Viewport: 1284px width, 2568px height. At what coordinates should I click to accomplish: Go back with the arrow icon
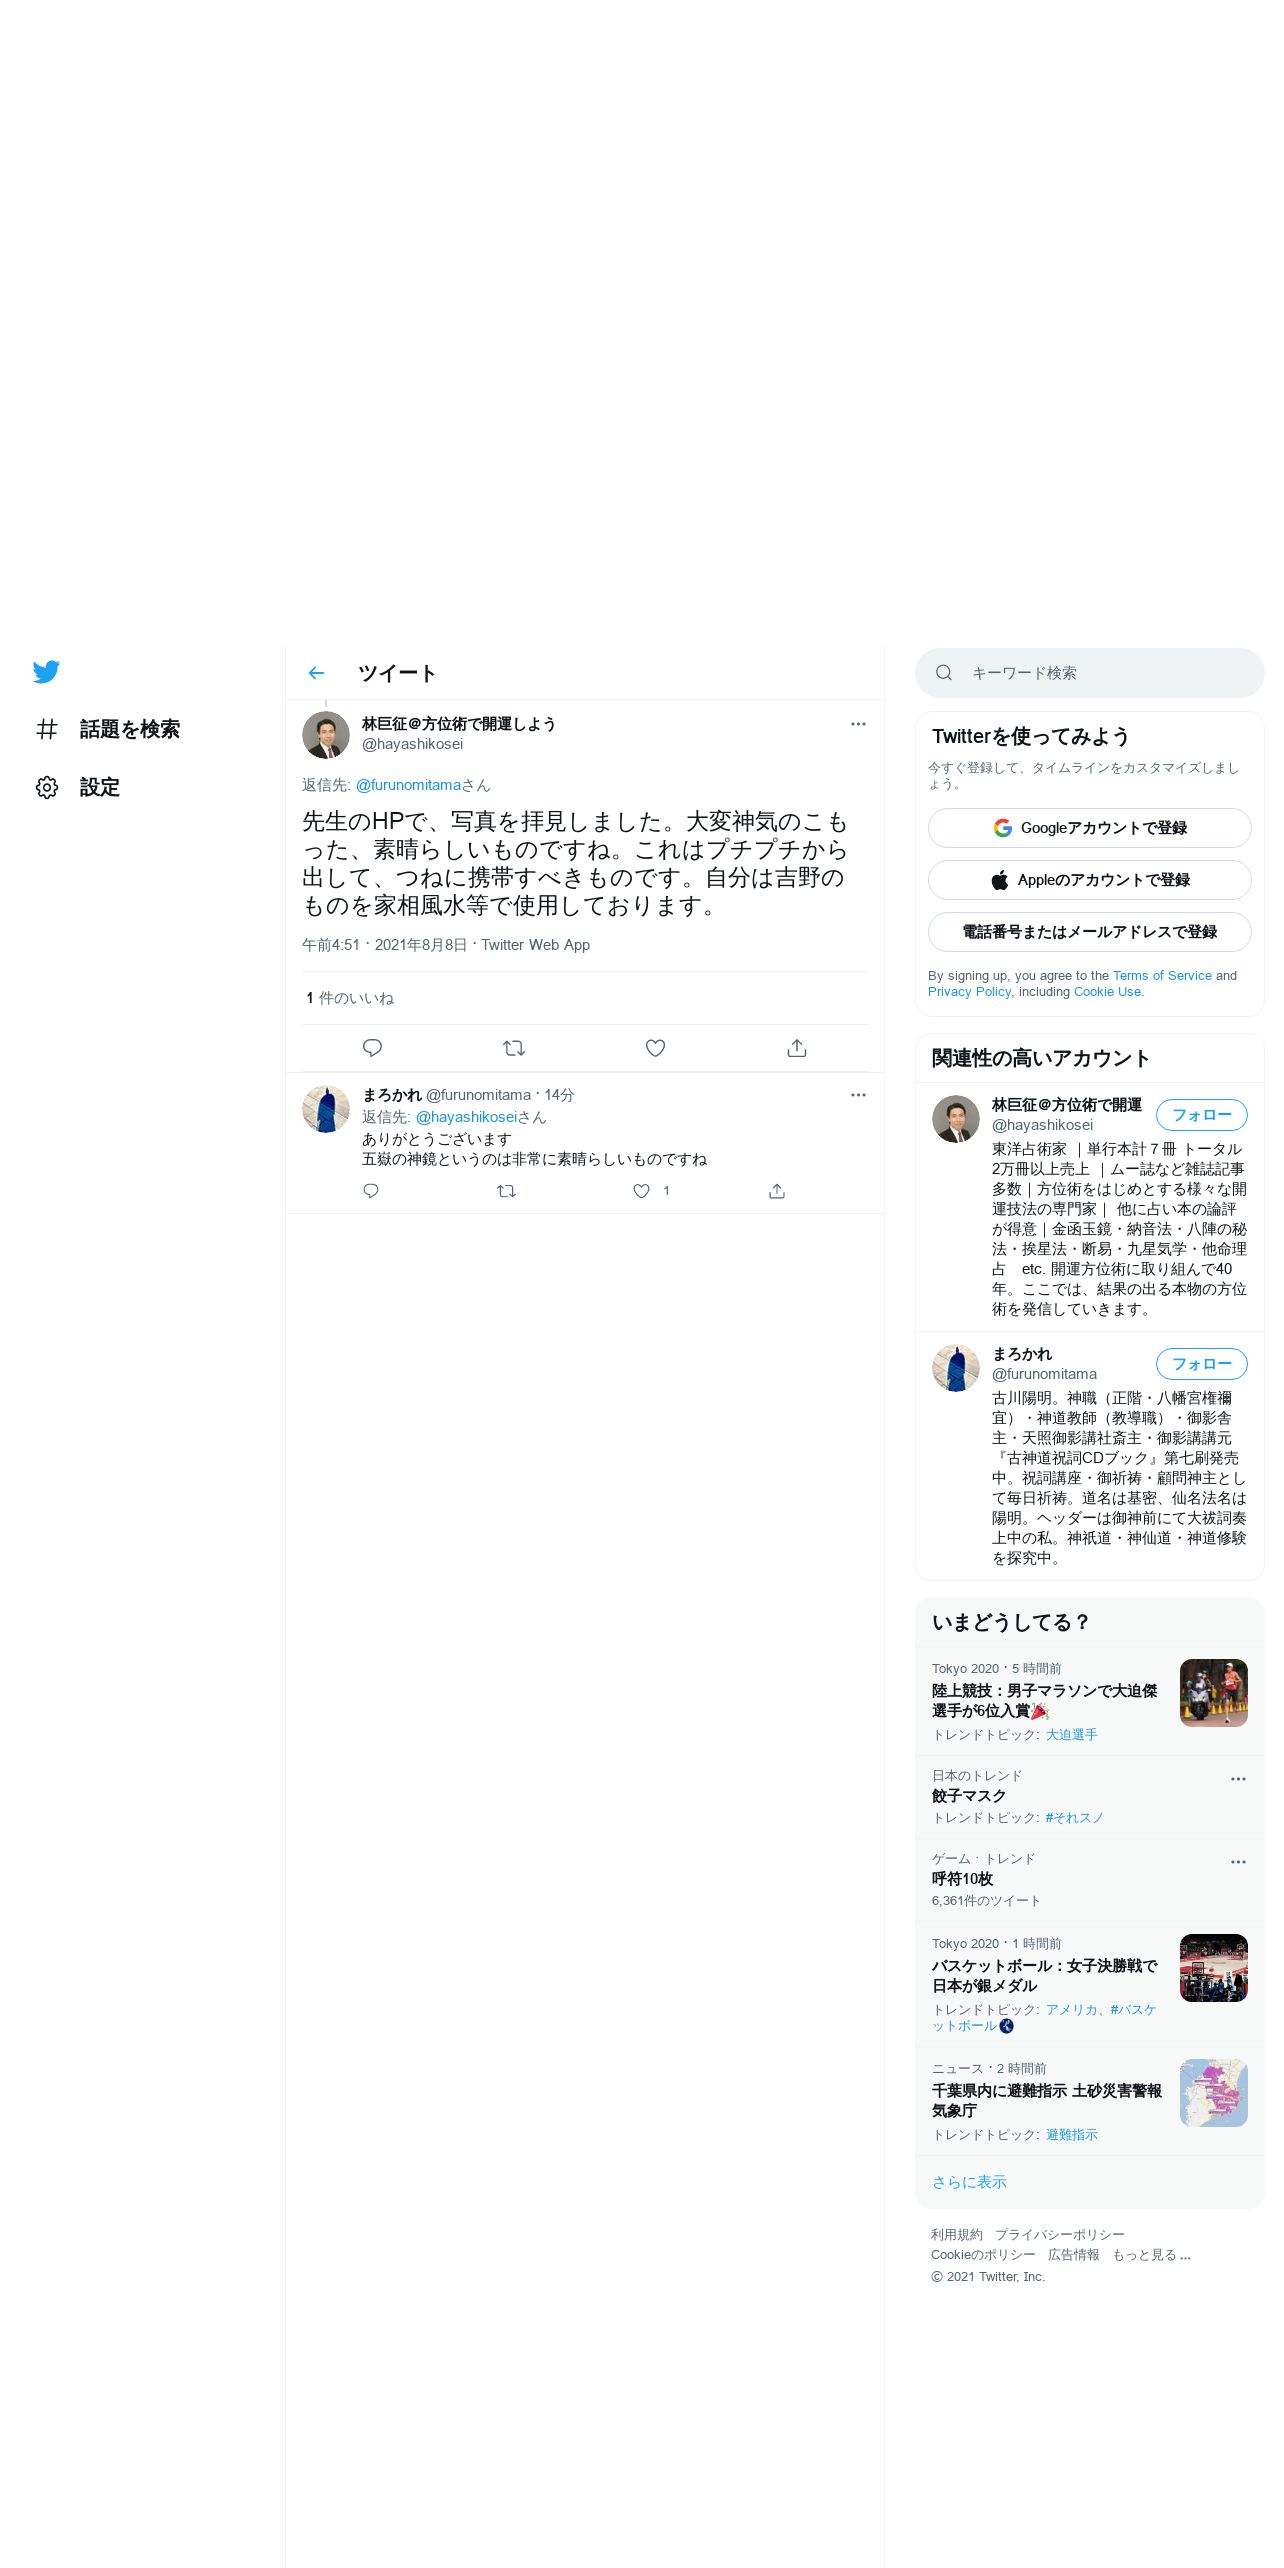(317, 673)
